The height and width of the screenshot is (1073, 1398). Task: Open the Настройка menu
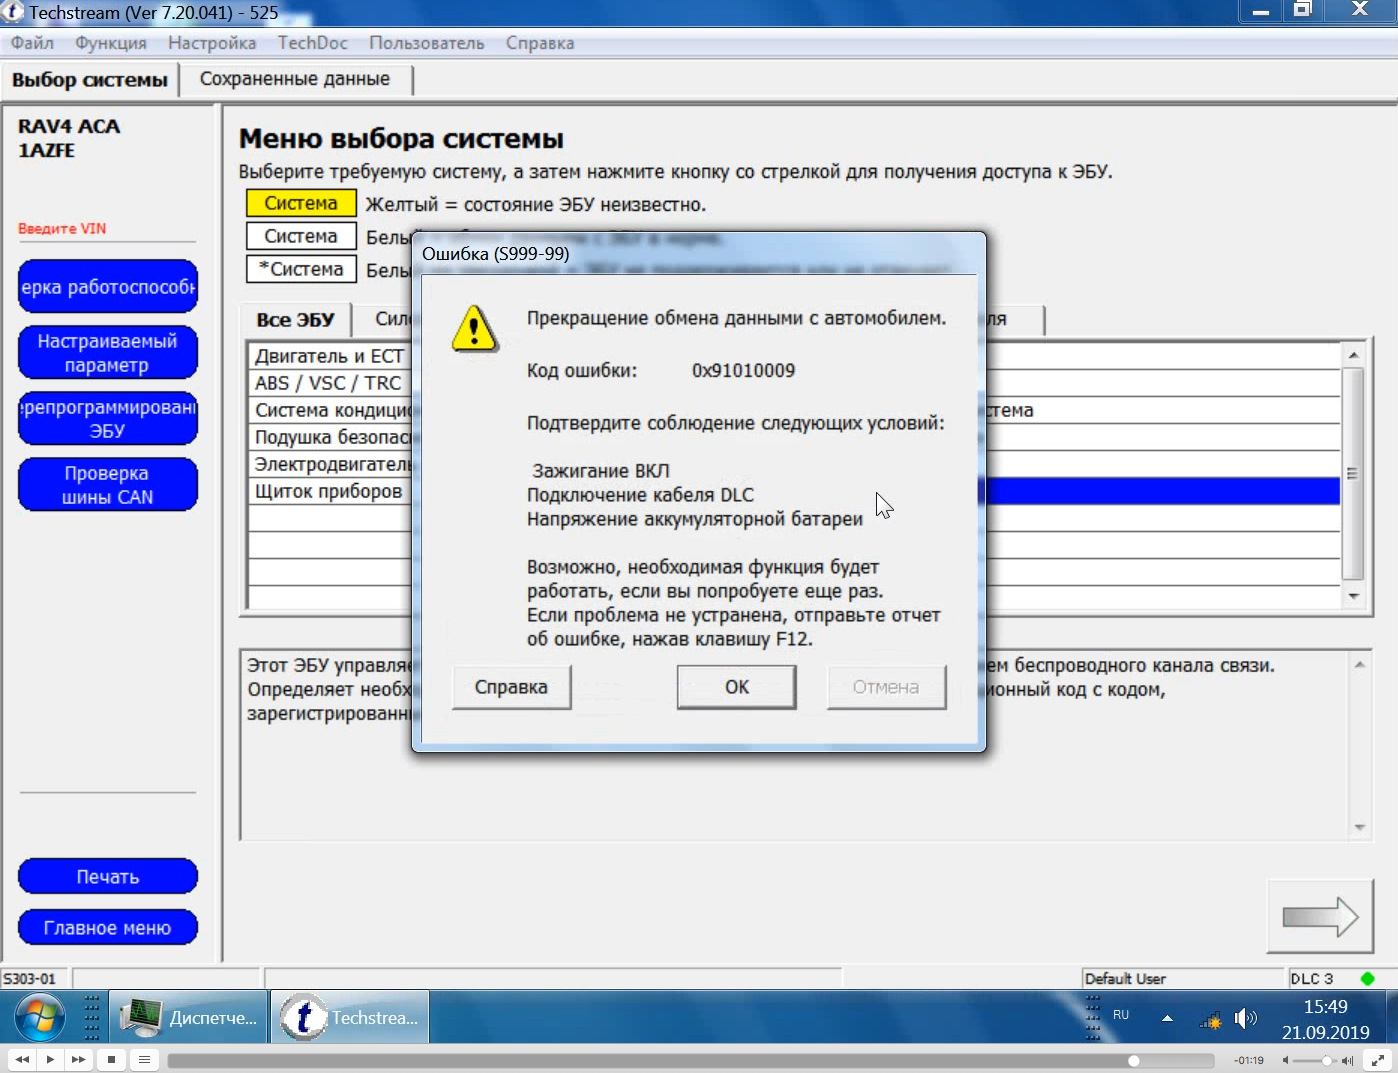212,43
